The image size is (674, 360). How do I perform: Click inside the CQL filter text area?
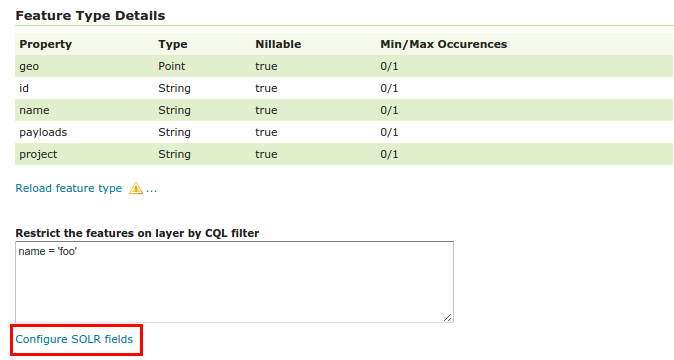234,282
